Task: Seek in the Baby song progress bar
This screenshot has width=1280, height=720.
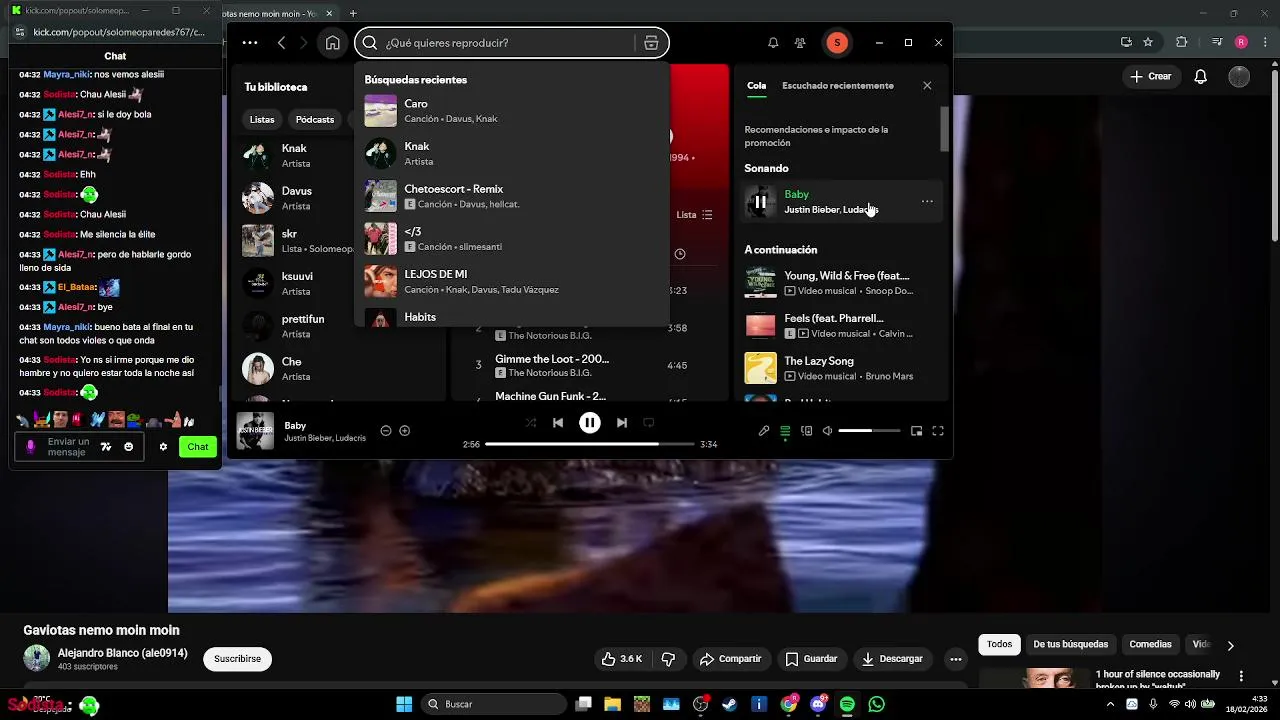Action: point(590,444)
